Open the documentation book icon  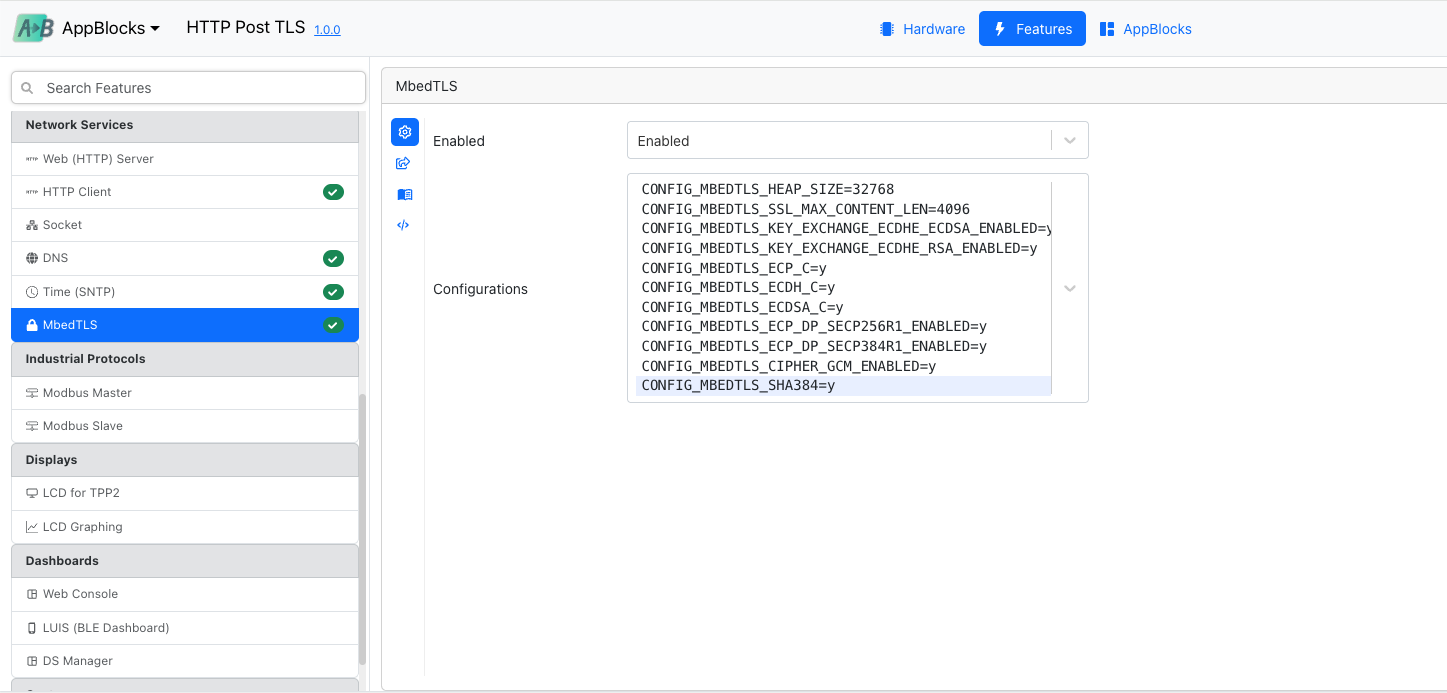(404, 194)
